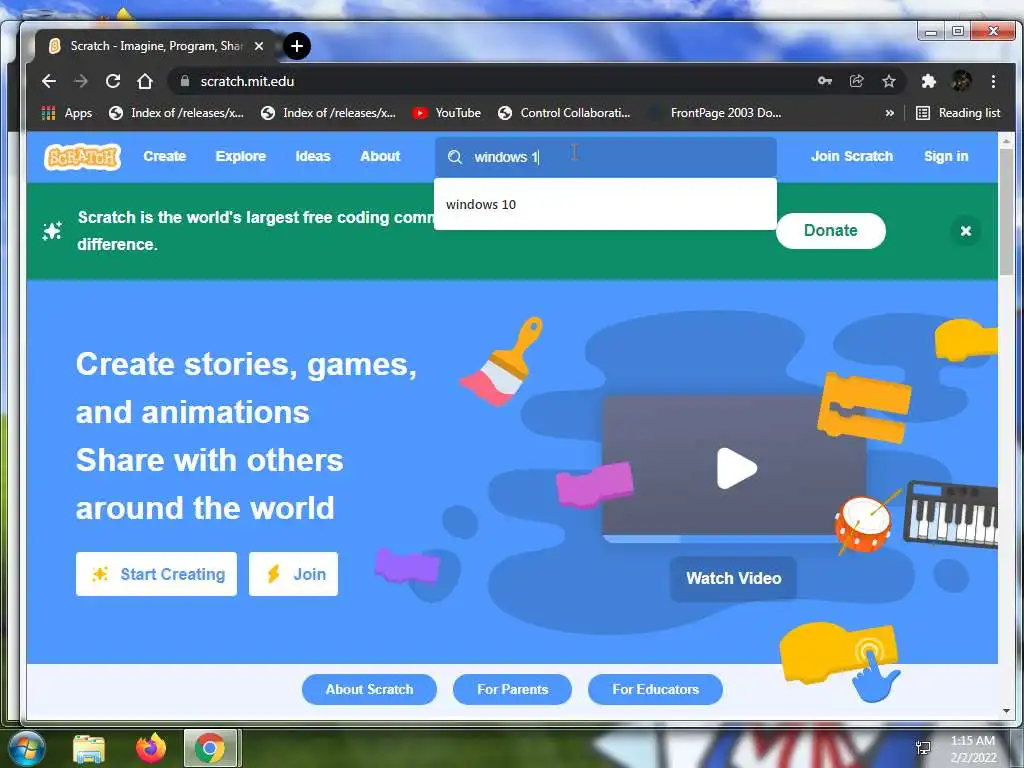Viewport: 1024px width, 768px height.
Task: Play the intro video
Action: [736, 468]
